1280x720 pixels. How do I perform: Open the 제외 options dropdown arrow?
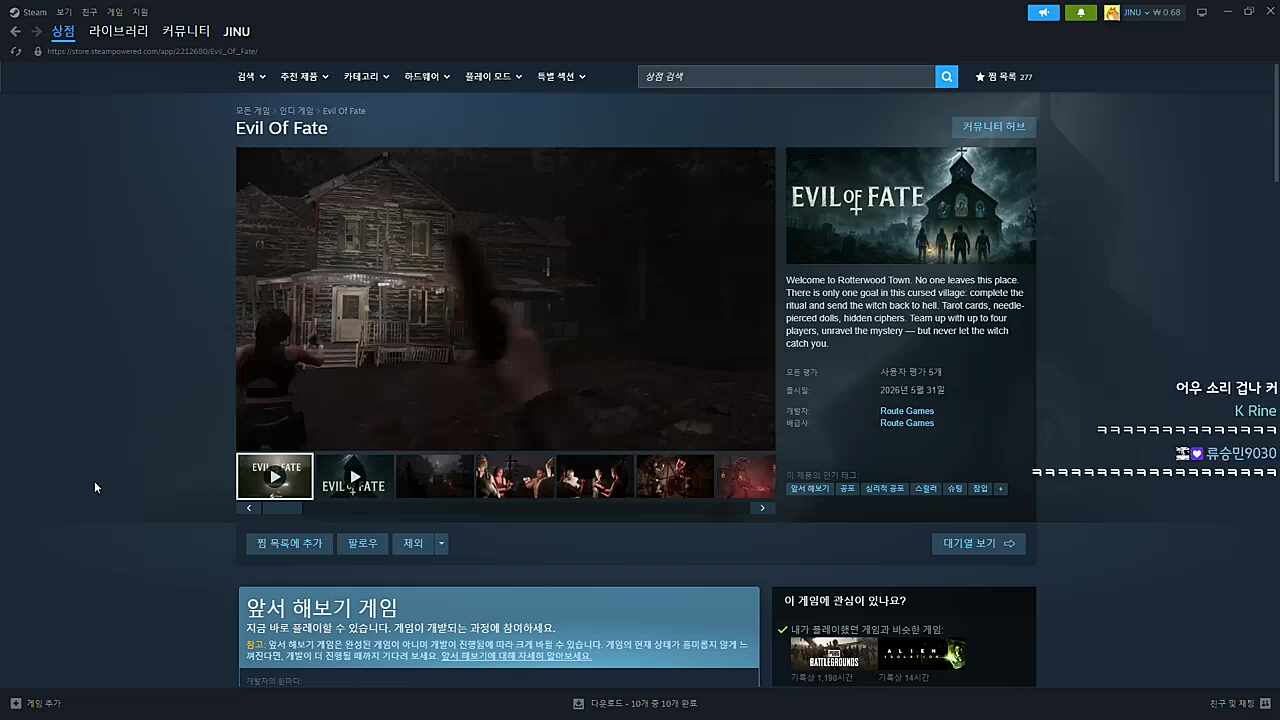point(441,544)
